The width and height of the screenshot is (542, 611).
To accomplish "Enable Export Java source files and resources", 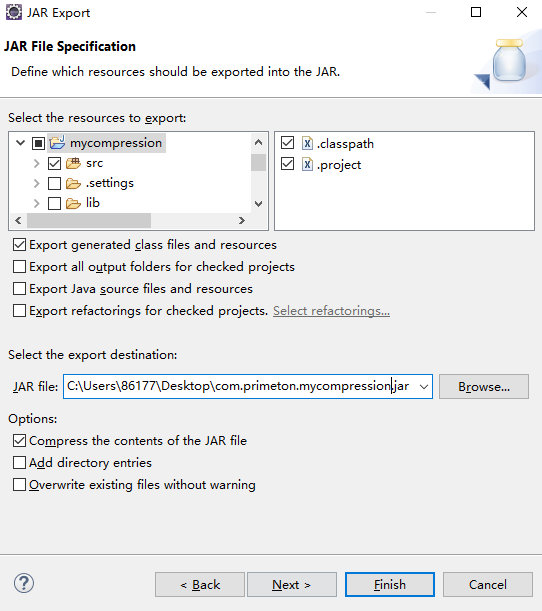I will (x=19, y=289).
